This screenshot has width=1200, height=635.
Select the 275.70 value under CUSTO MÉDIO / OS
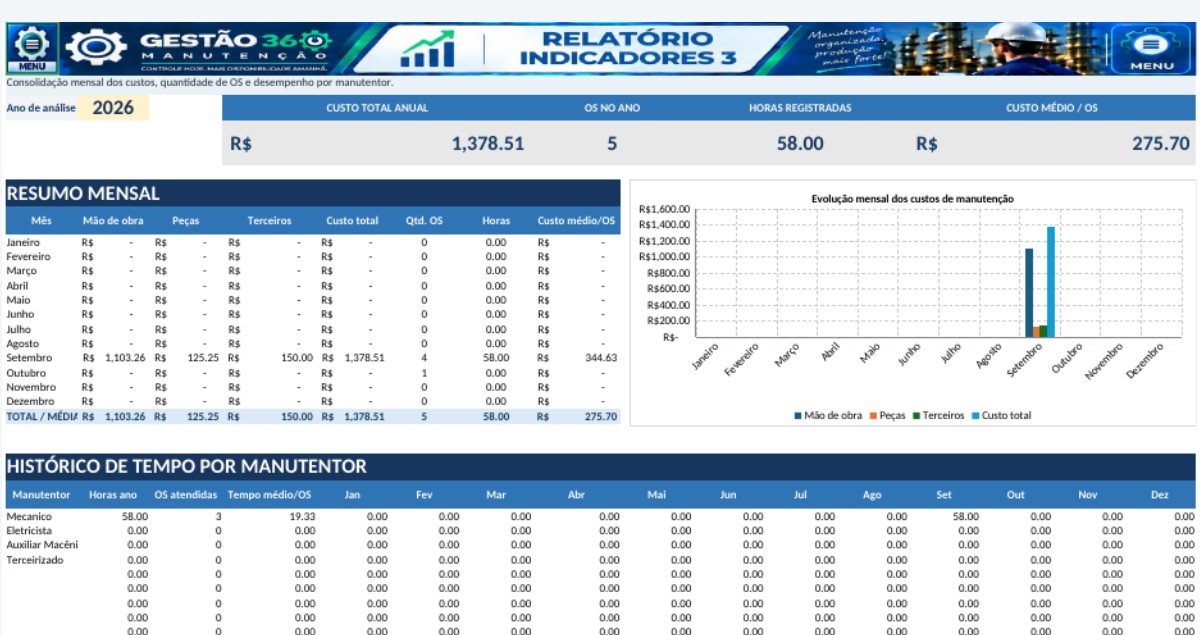pyautogui.click(x=1161, y=143)
